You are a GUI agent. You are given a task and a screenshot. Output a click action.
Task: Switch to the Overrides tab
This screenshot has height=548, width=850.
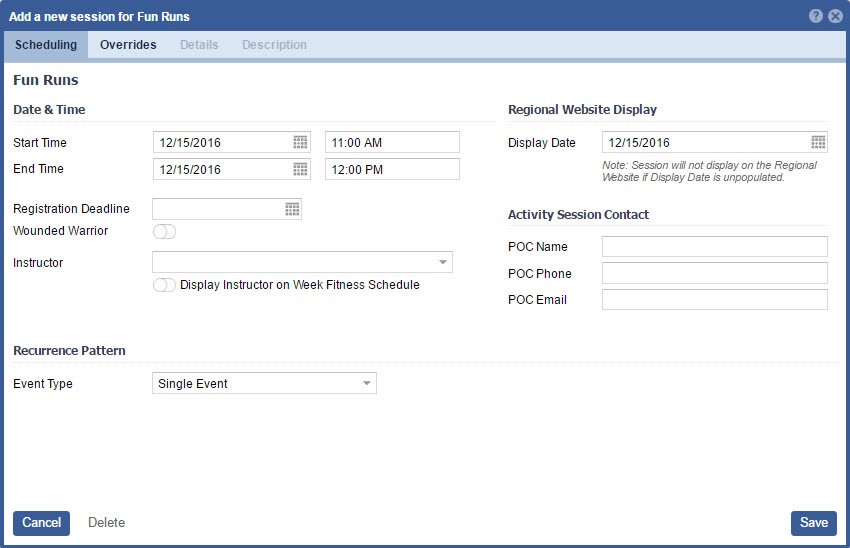click(128, 45)
